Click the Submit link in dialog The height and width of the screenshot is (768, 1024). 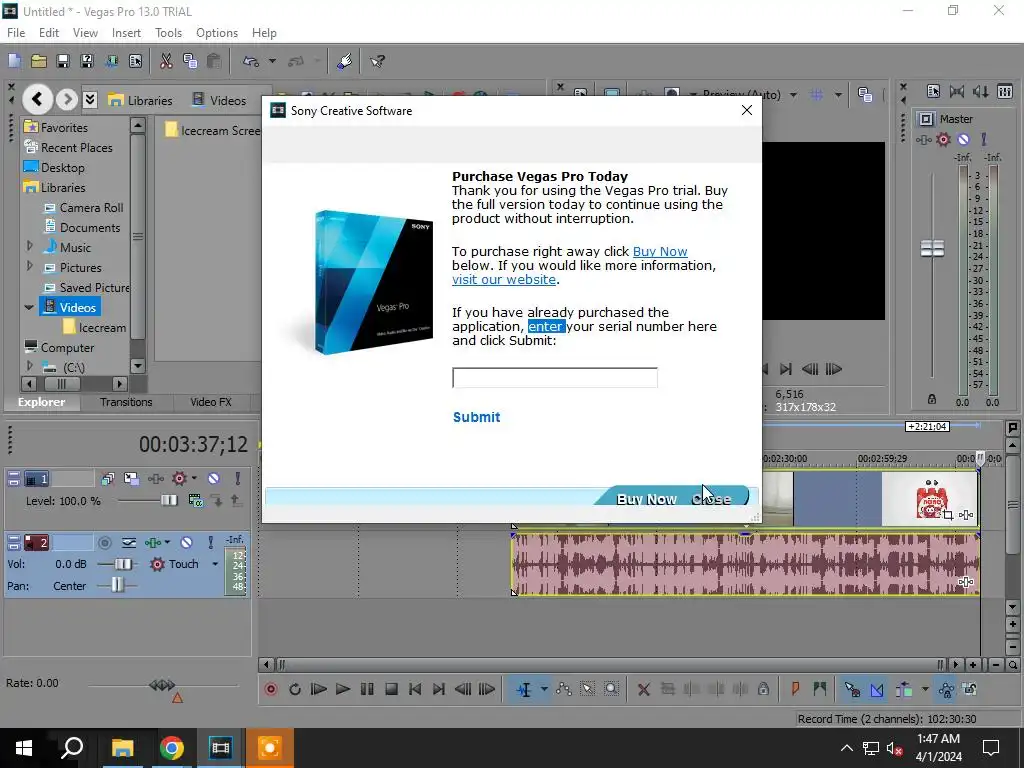(476, 417)
